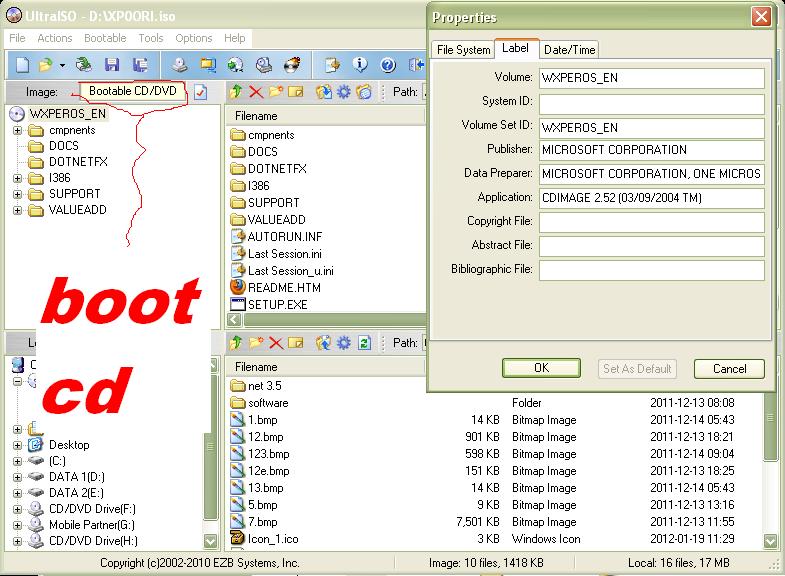Click the image file list horizontal scroll left arrow
The image size is (785, 576).
[234, 319]
